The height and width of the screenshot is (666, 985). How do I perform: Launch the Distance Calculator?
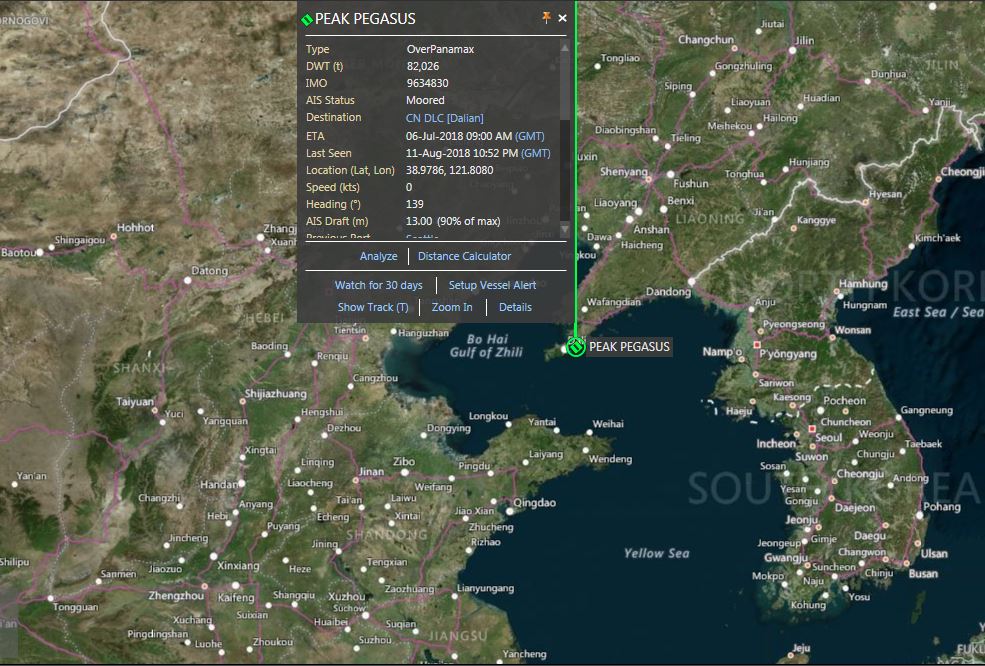[464, 257]
